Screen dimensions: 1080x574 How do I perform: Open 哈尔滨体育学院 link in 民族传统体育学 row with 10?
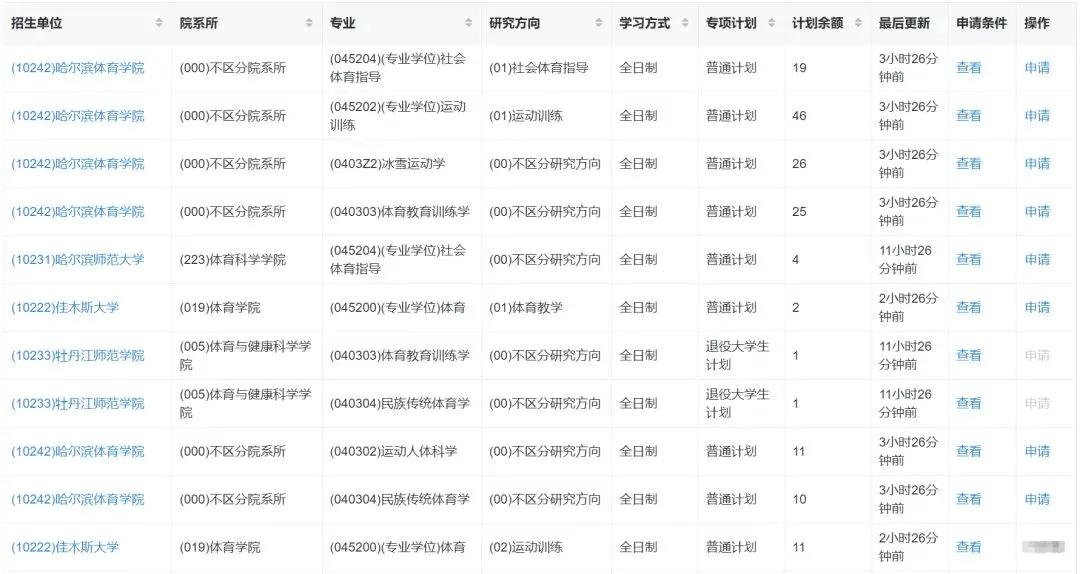78,500
